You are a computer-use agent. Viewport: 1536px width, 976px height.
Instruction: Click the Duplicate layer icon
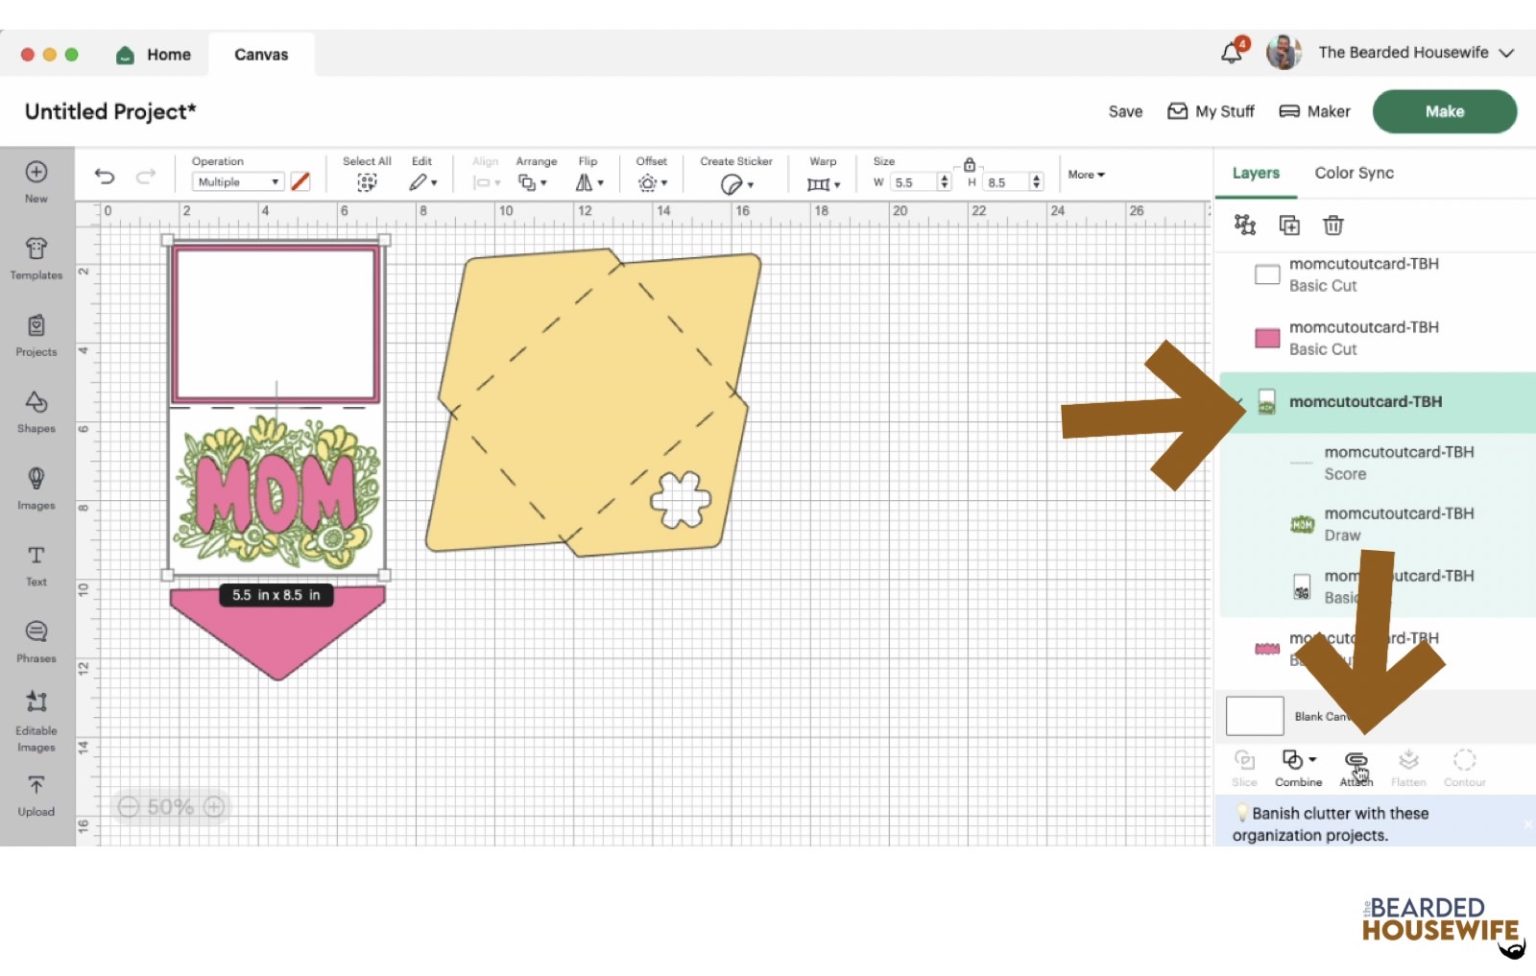pos(1290,225)
